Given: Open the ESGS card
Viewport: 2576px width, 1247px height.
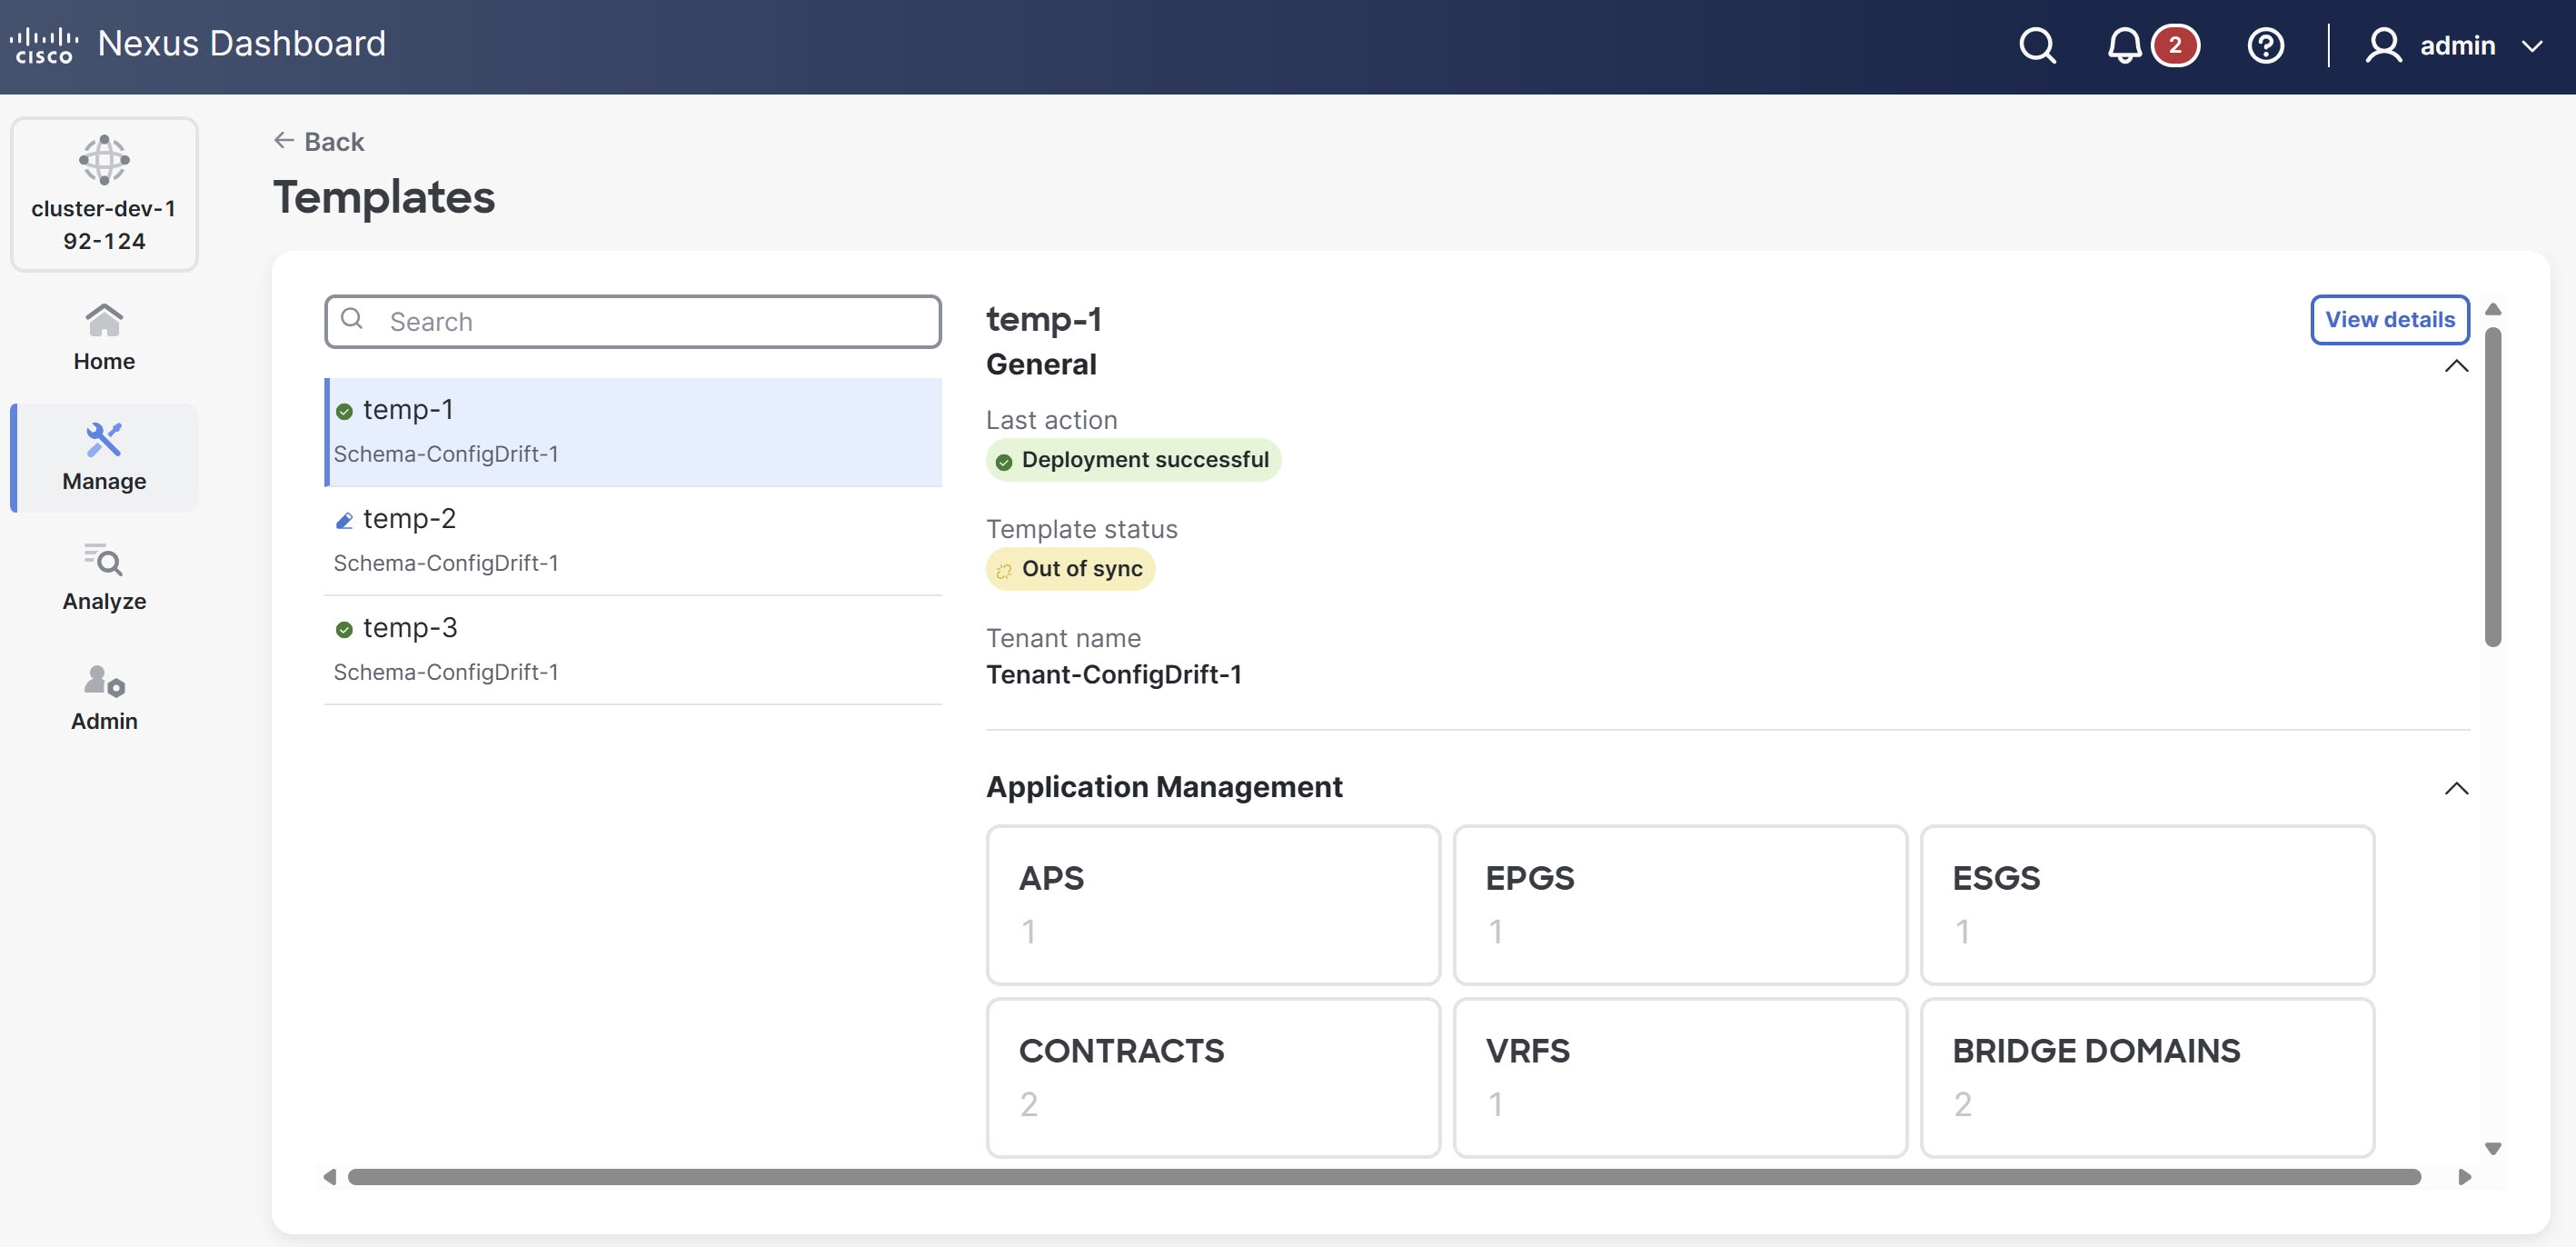Looking at the screenshot, I should click(x=2147, y=905).
